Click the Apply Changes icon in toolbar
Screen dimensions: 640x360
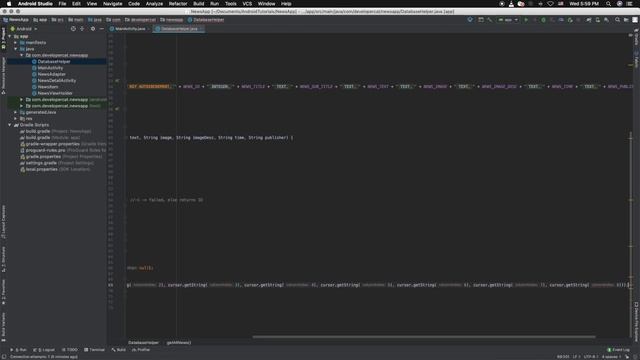[x=535, y=20]
